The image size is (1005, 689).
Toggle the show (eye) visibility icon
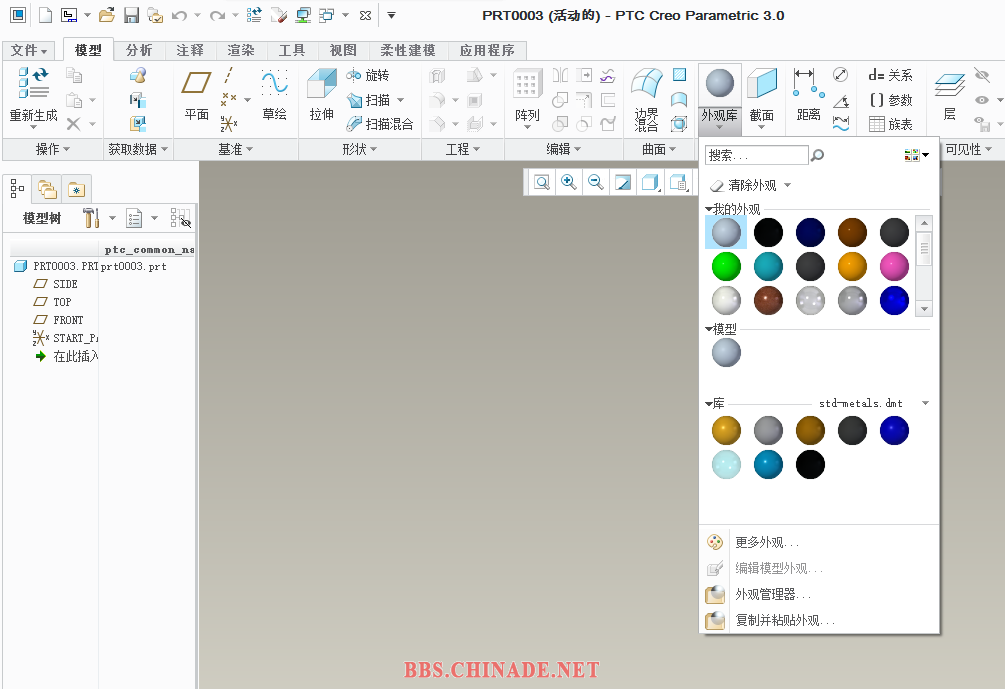981,100
